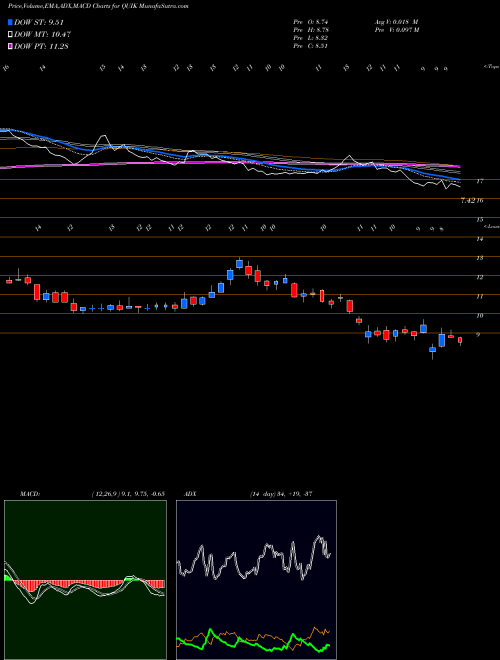Open the dark blue ADX indicator chart panel

256,580
